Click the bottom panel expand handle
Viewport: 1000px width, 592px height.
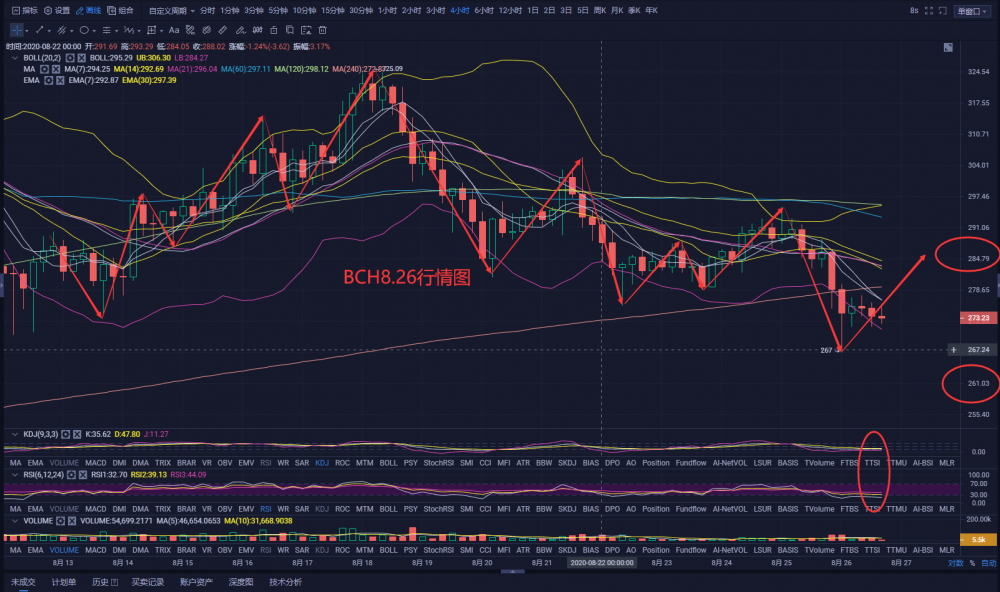coord(512,572)
